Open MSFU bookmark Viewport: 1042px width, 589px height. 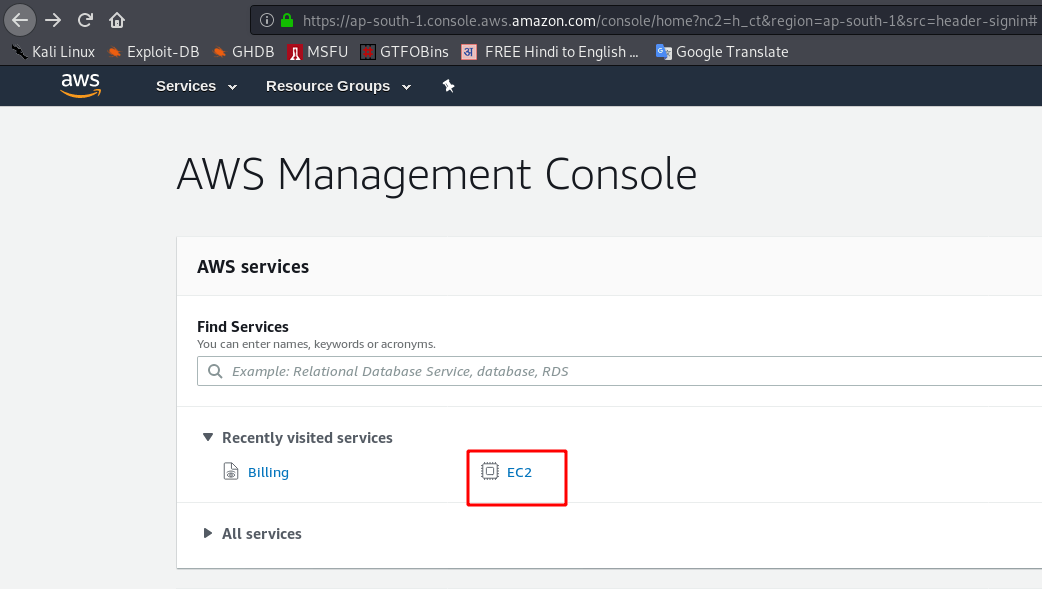(318, 52)
